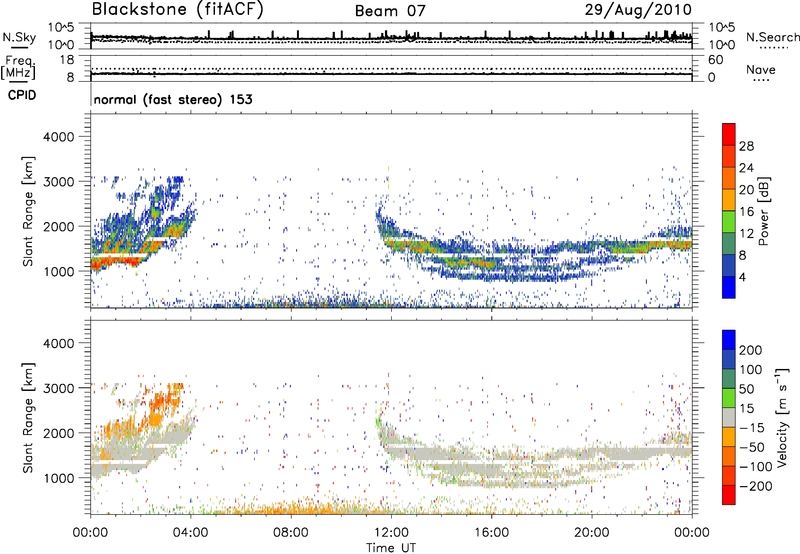Click the '-100' Velocity colorbar tick label
Image resolution: width=800 pixels, height=554 pixels.
(756, 467)
